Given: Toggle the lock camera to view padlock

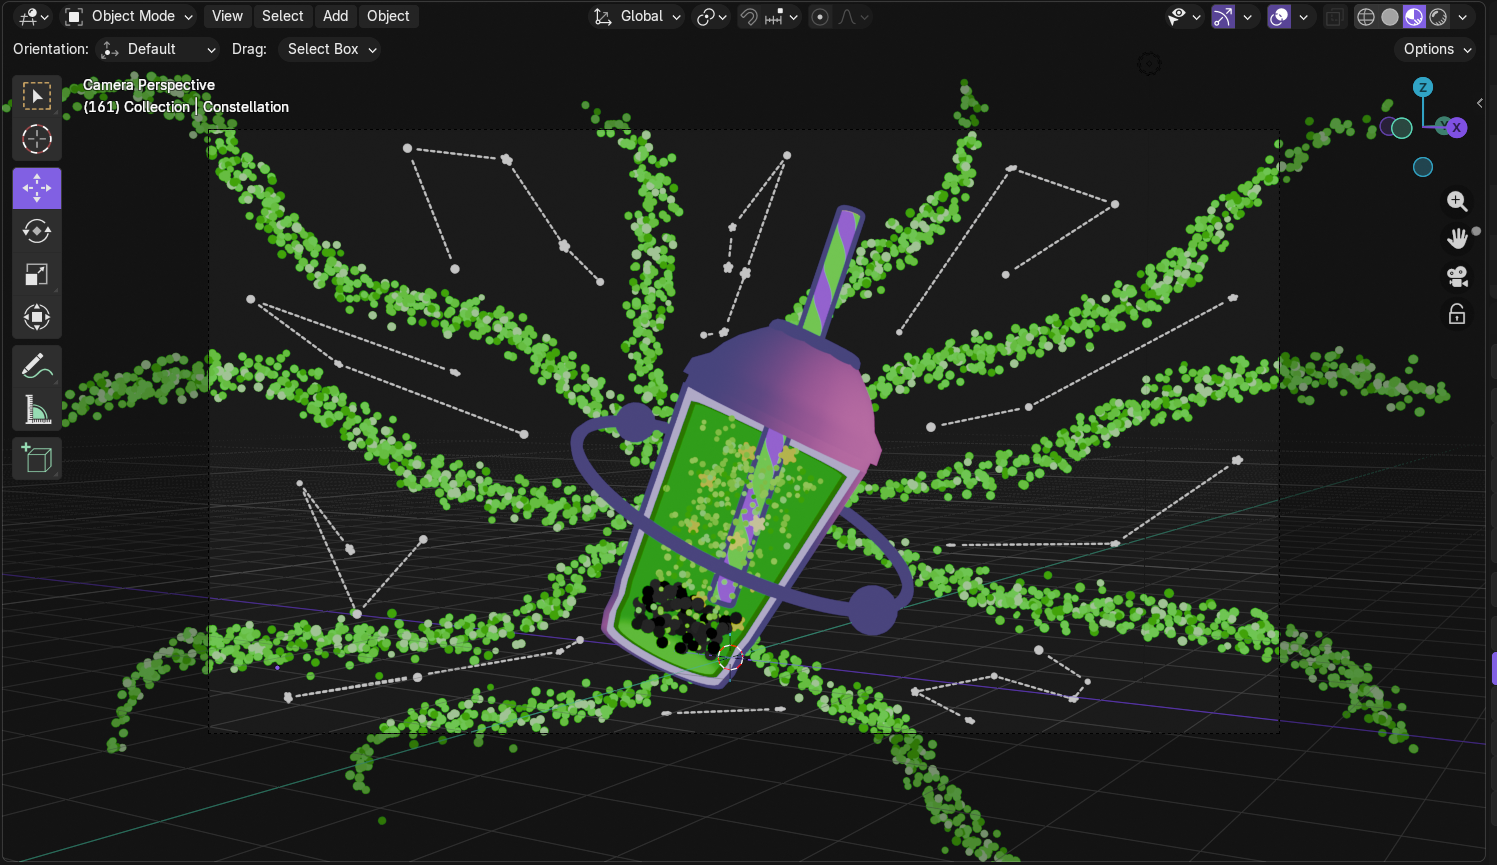Looking at the screenshot, I should [x=1457, y=314].
